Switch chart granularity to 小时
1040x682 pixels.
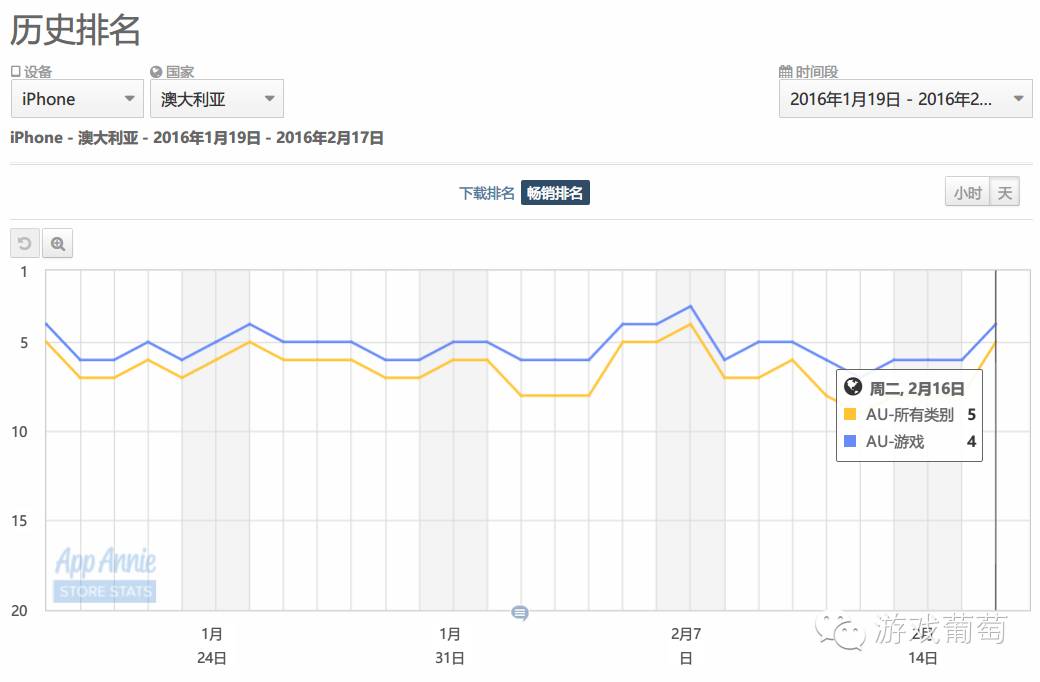(x=966, y=192)
